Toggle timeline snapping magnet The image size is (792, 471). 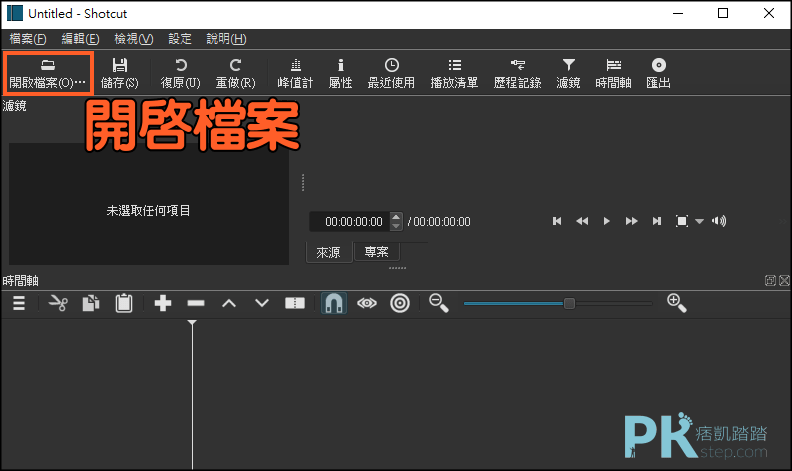pos(334,303)
